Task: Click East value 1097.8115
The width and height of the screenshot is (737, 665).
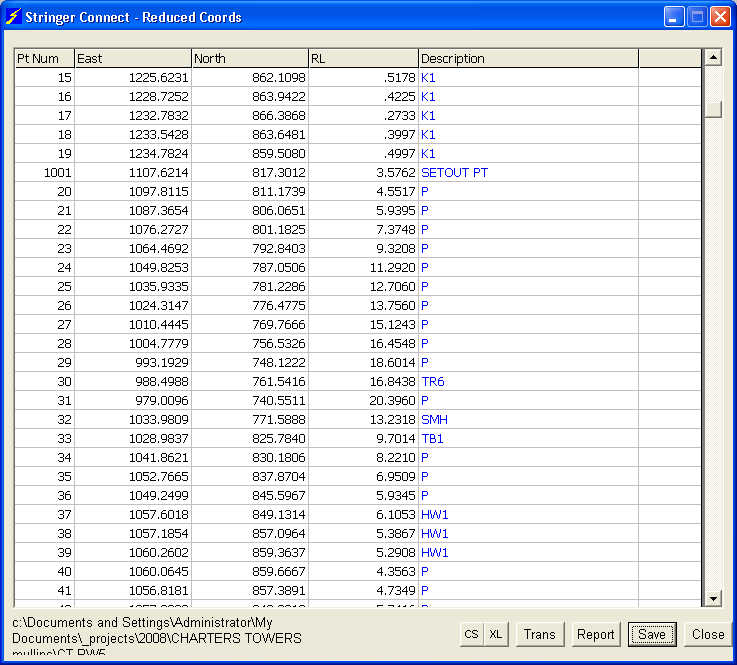Action: [133, 192]
